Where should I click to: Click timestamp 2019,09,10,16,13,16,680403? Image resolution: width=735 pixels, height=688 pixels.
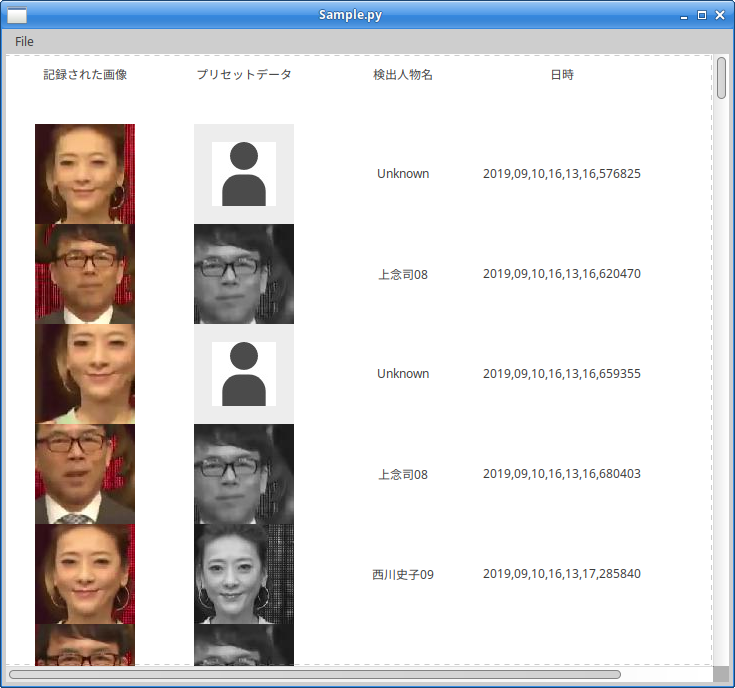562,474
